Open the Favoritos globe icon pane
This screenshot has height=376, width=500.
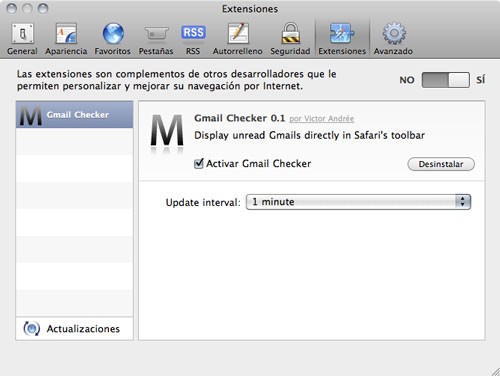[x=113, y=39]
